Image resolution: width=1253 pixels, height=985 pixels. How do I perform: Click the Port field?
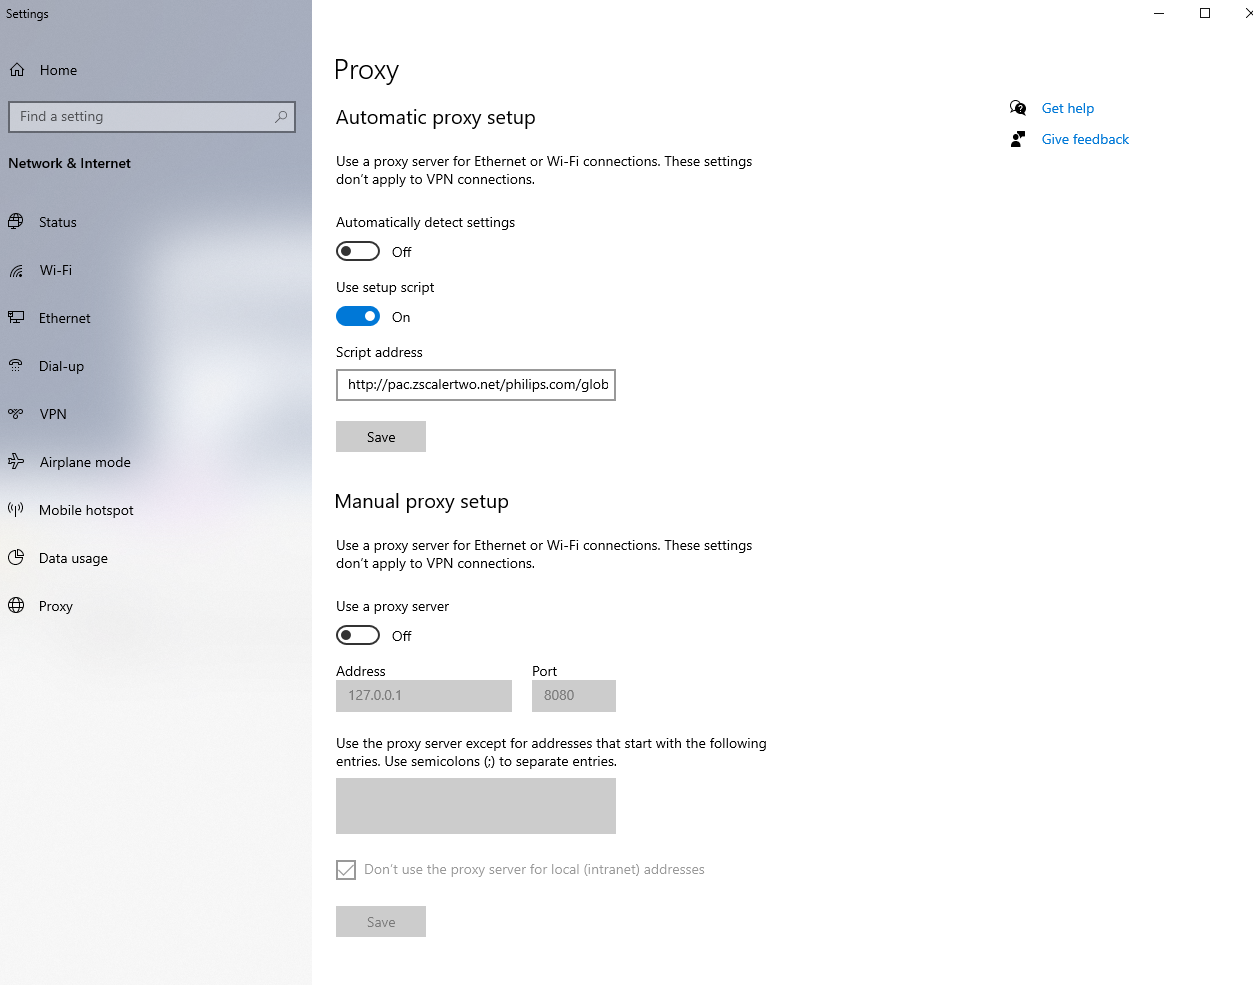[574, 696]
